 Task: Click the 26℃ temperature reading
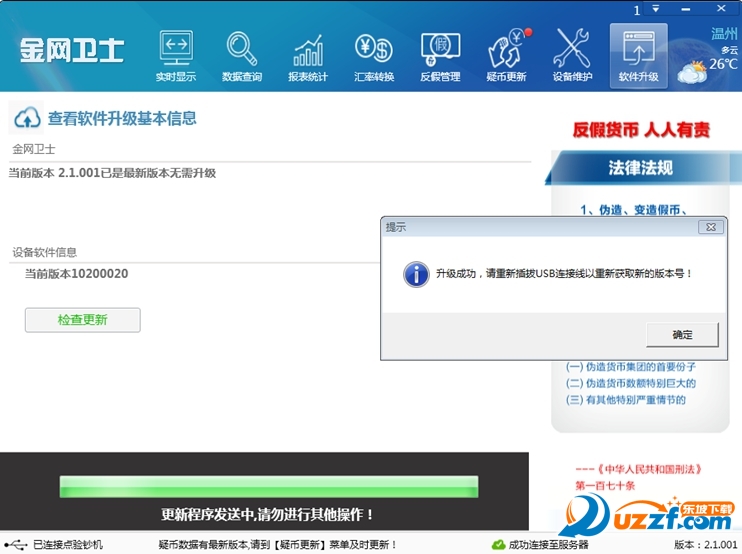[x=723, y=64]
